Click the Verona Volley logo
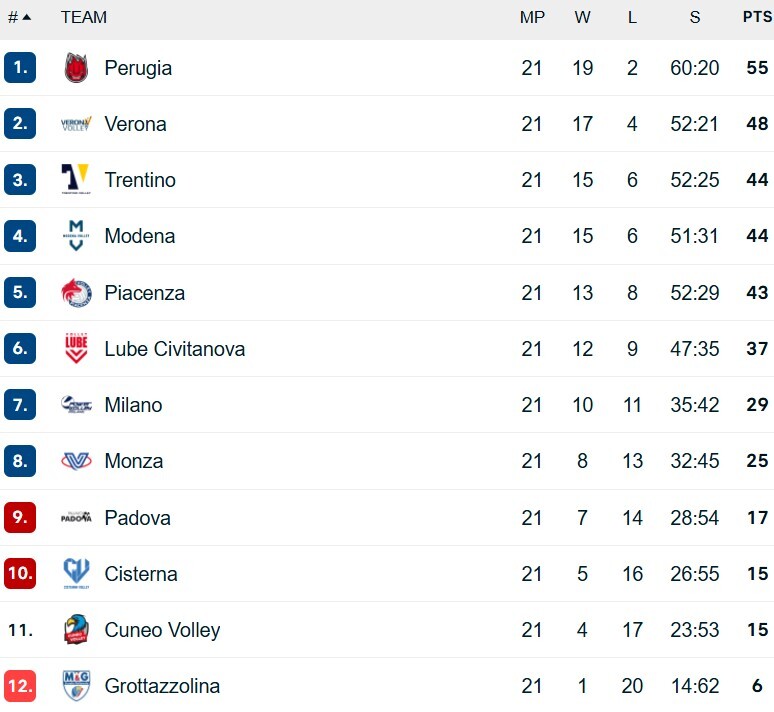 click(x=76, y=124)
